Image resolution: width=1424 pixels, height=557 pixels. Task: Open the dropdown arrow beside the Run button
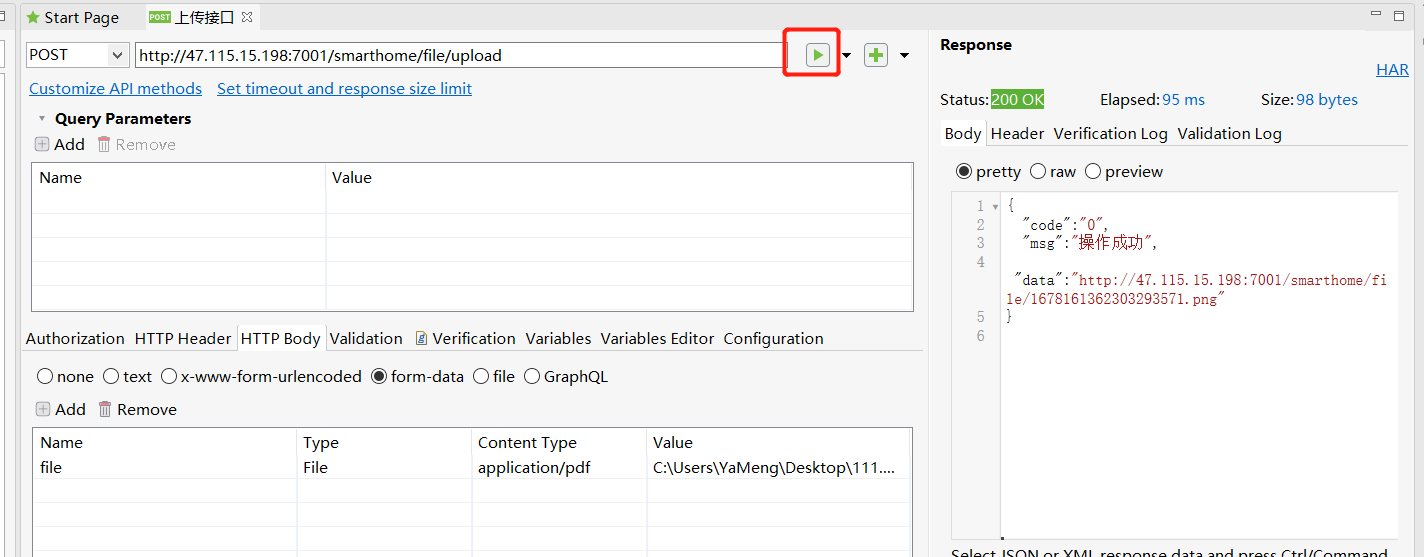tap(847, 56)
